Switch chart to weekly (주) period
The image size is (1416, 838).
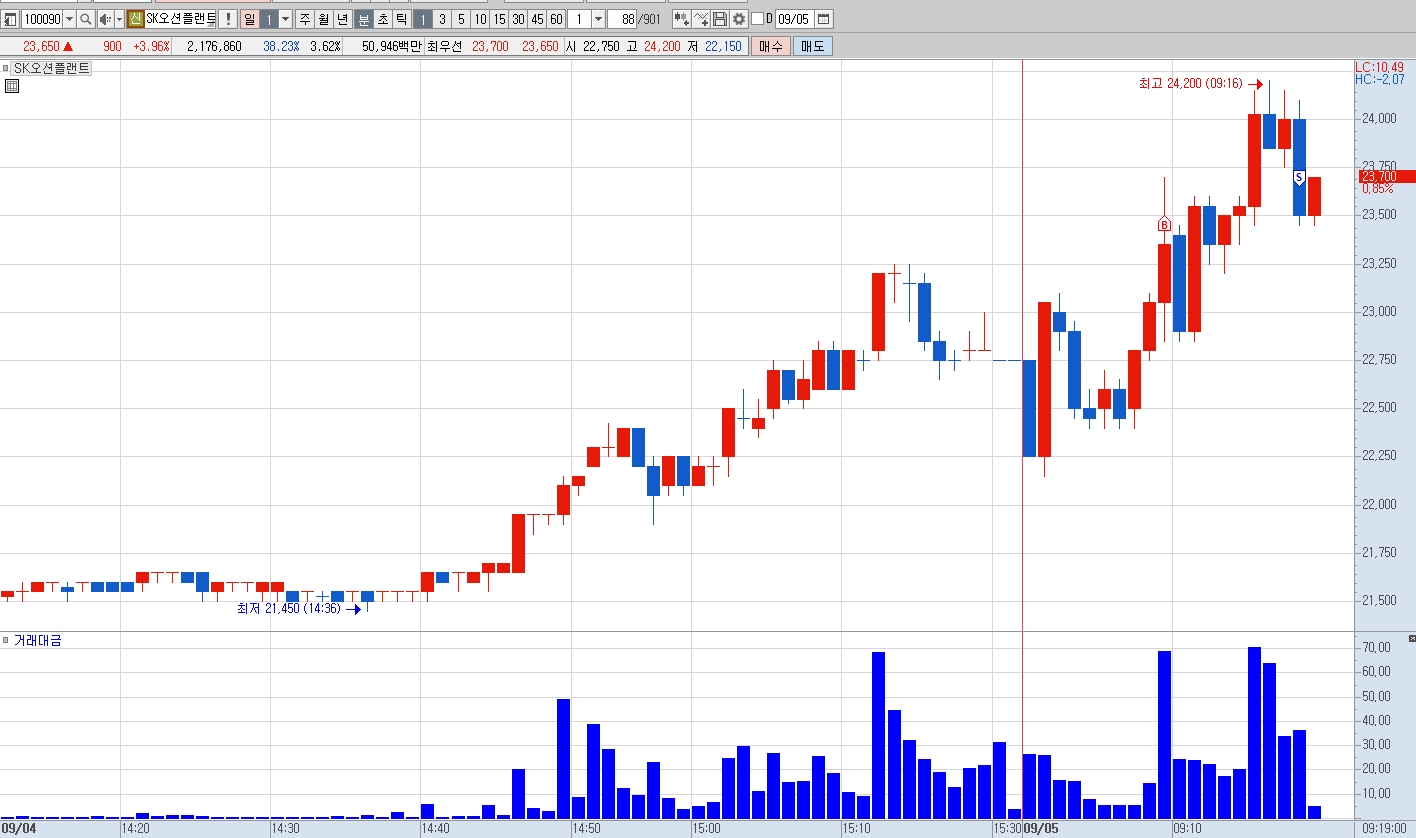point(304,19)
